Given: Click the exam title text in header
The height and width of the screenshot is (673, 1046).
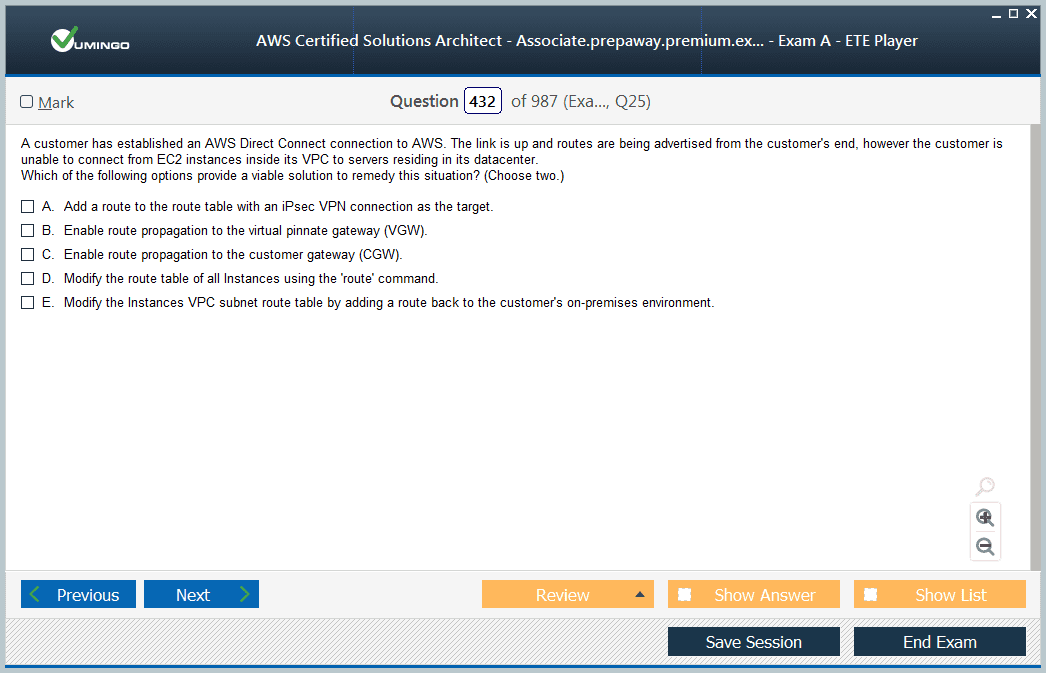Looking at the screenshot, I should pos(587,41).
